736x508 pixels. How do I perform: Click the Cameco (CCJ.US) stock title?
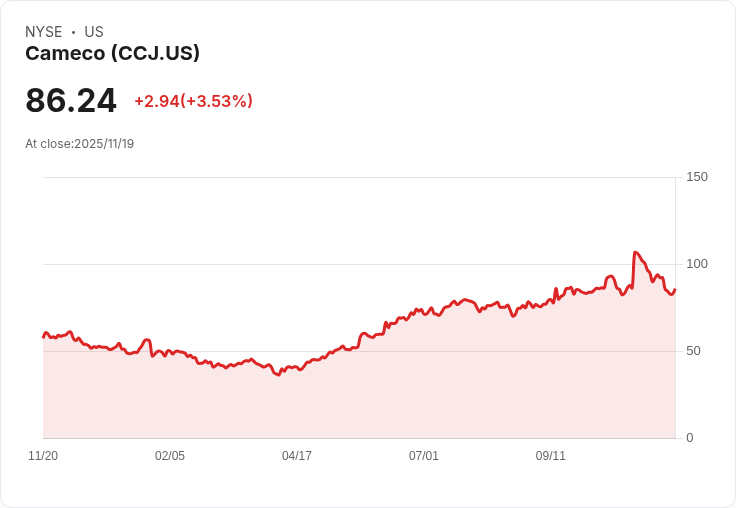pyautogui.click(x=112, y=54)
